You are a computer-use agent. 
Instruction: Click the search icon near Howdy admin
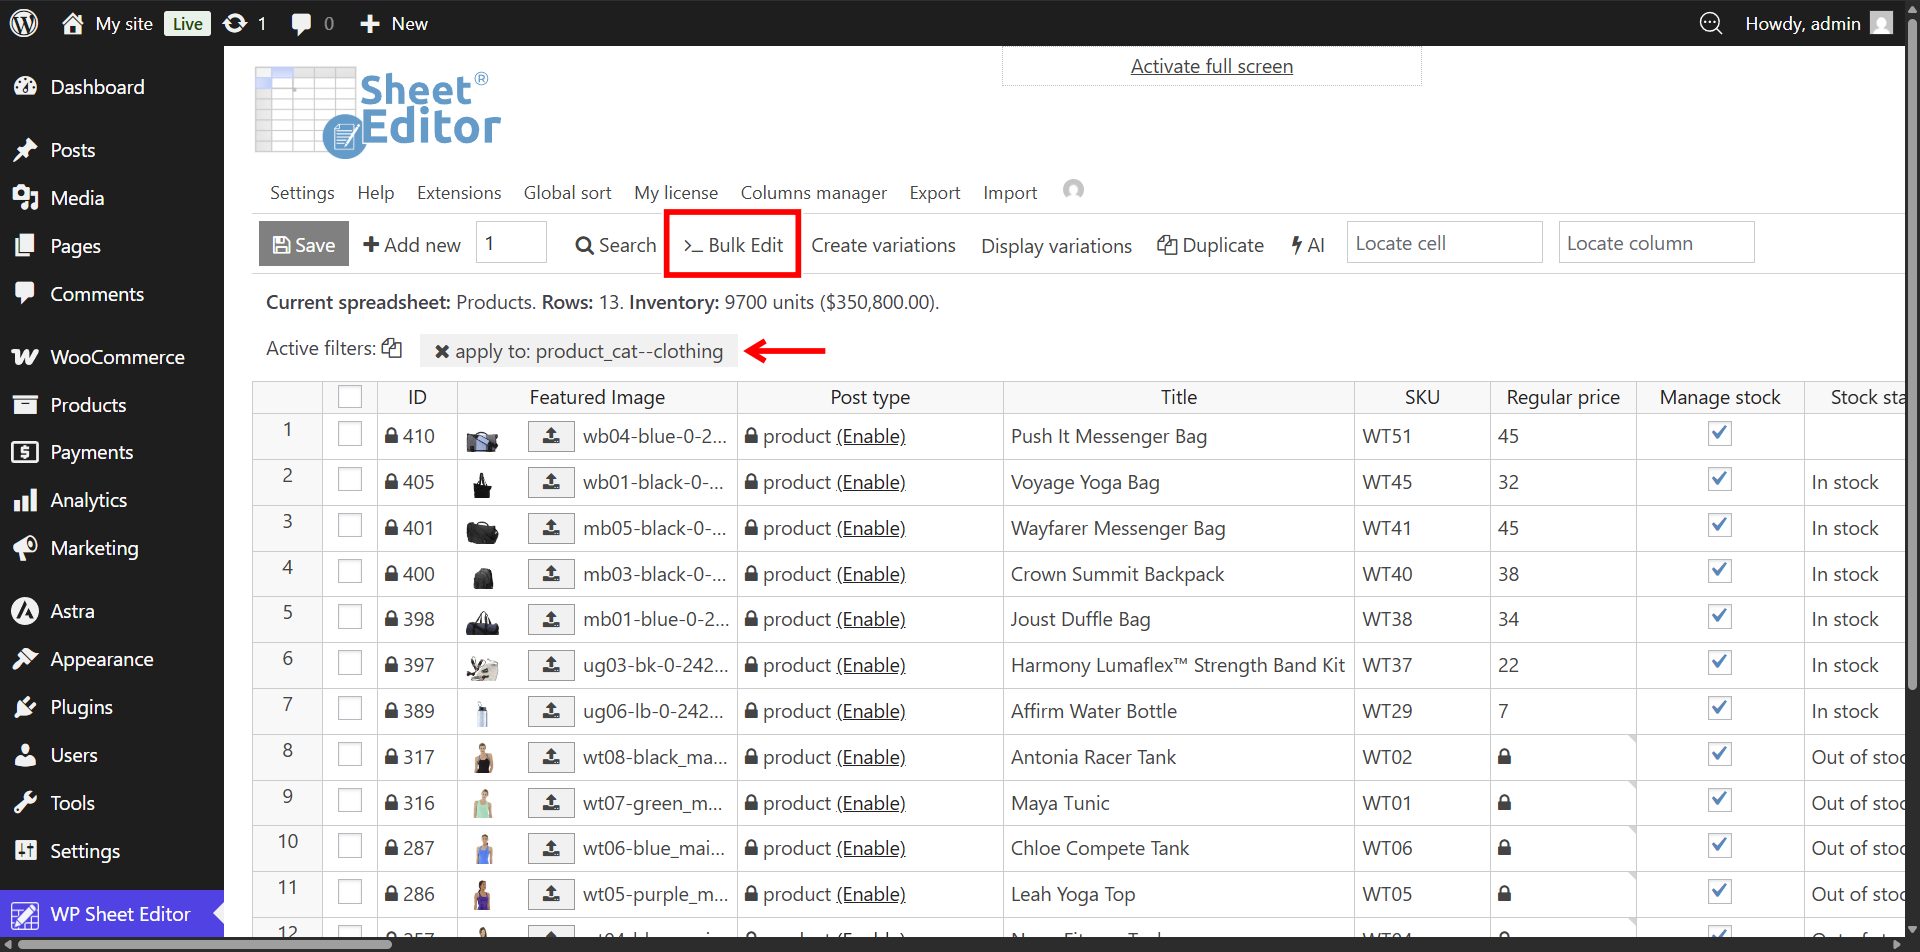(x=1711, y=23)
